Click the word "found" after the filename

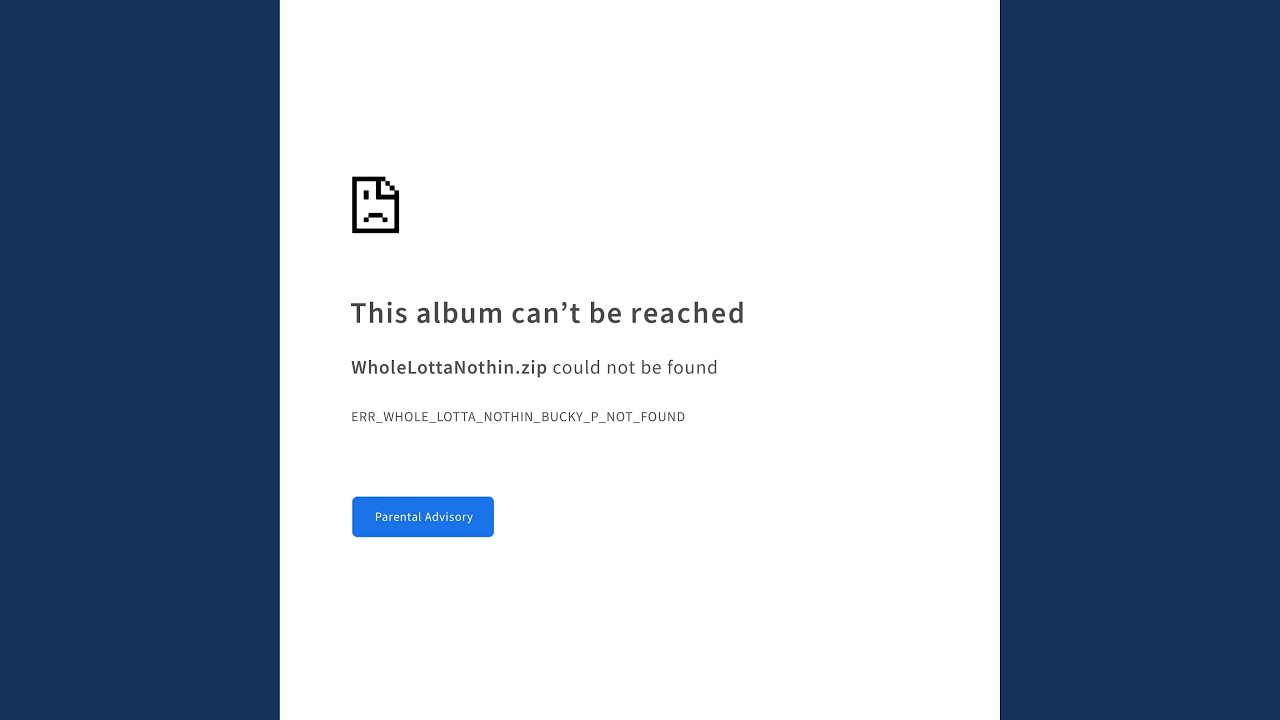click(693, 368)
